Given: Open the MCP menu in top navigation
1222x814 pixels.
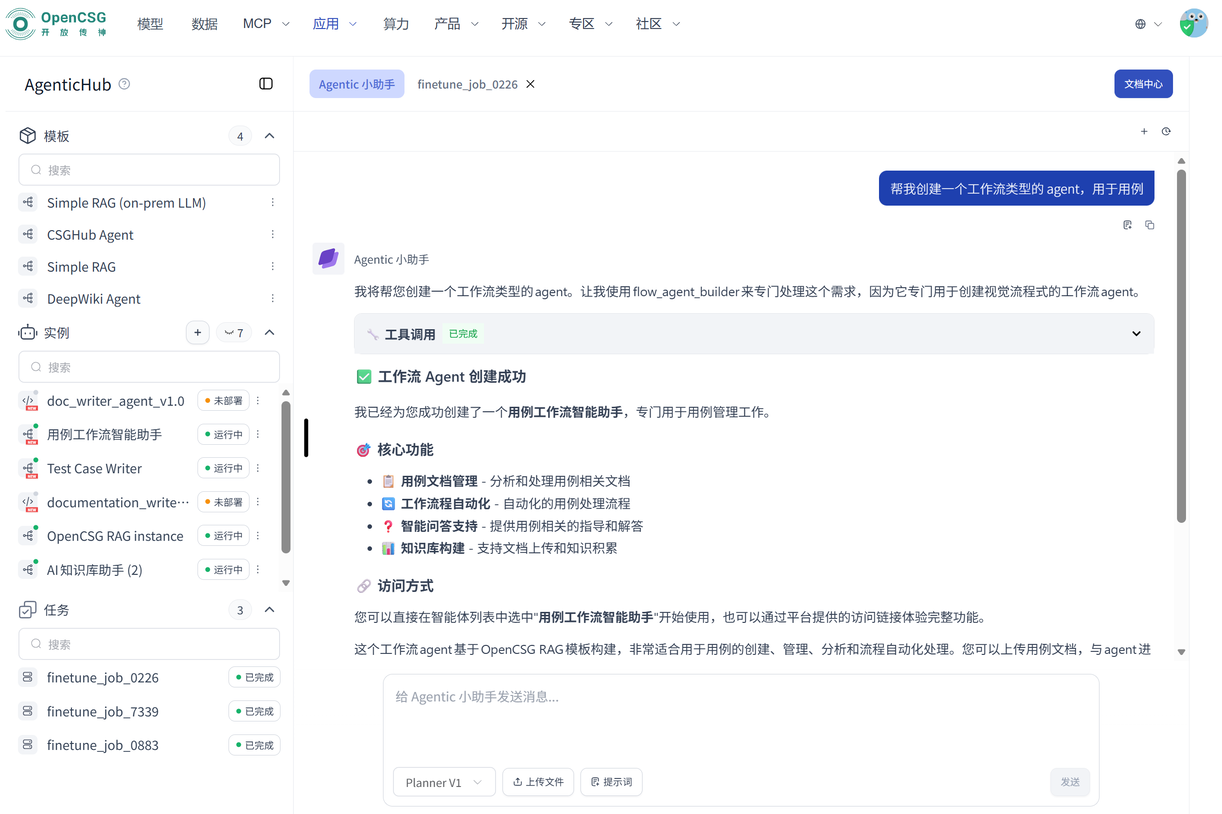Looking at the screenshot, I should coord(265,24).
